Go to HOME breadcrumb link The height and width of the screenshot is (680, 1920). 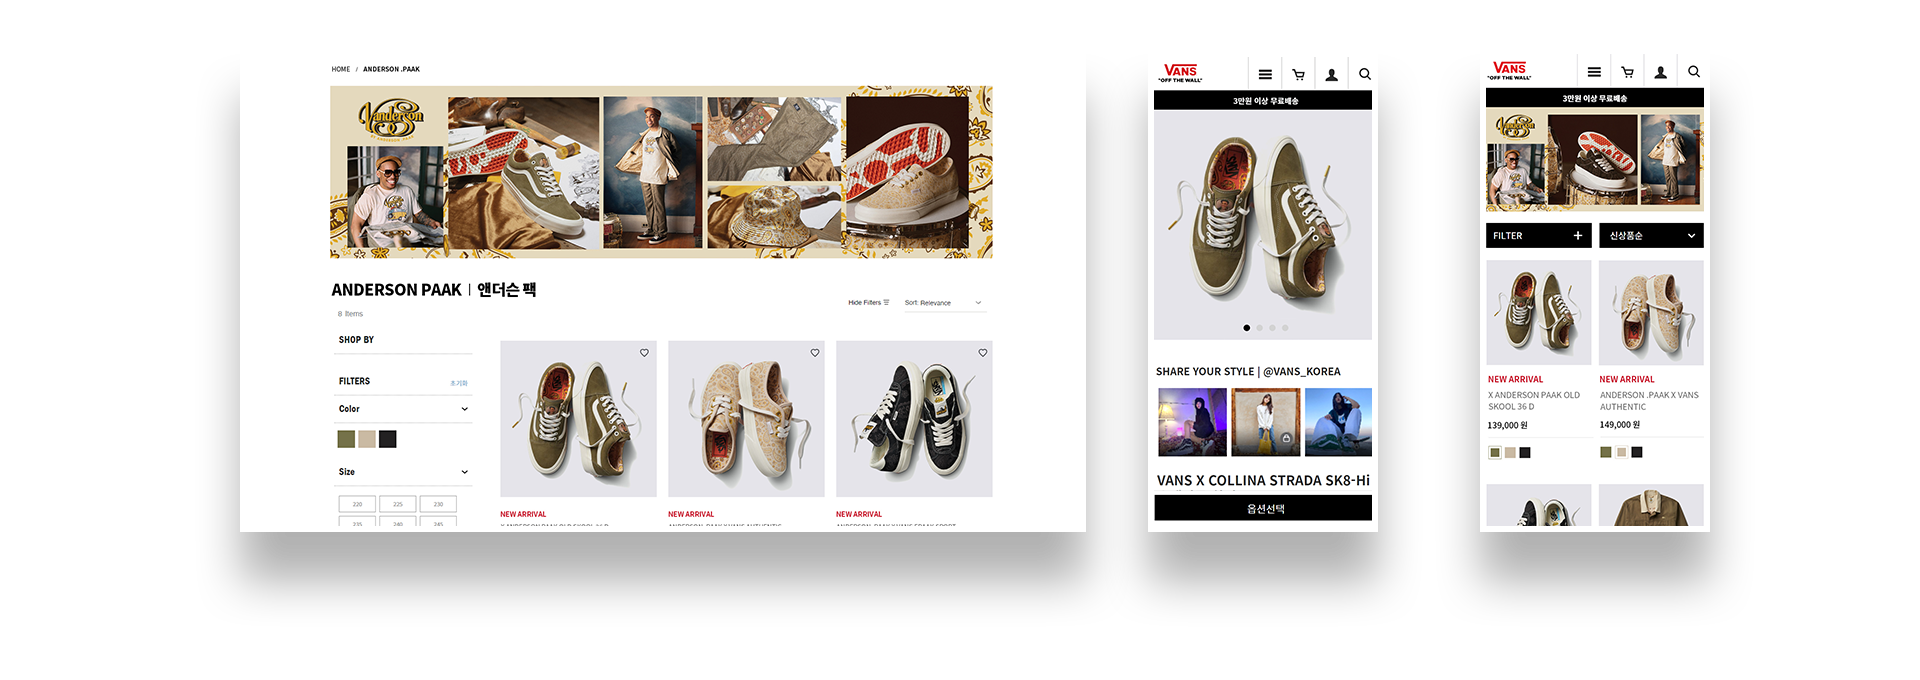pyautogui.click(x=341, y=69)
